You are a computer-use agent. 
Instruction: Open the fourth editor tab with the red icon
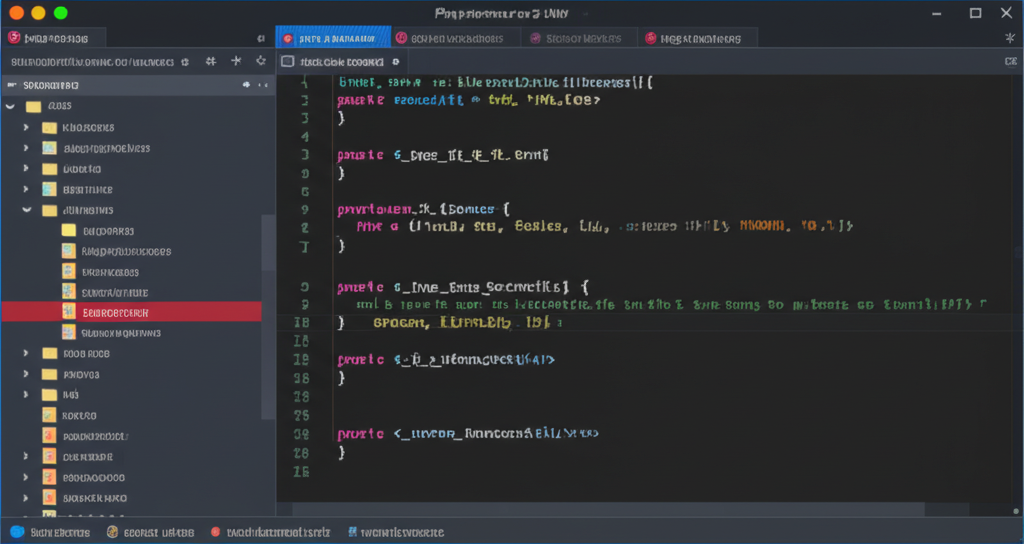[x=697, y=38]
